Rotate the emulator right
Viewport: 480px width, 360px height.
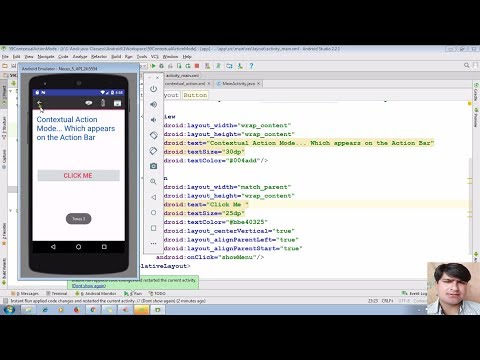point(153,151)
